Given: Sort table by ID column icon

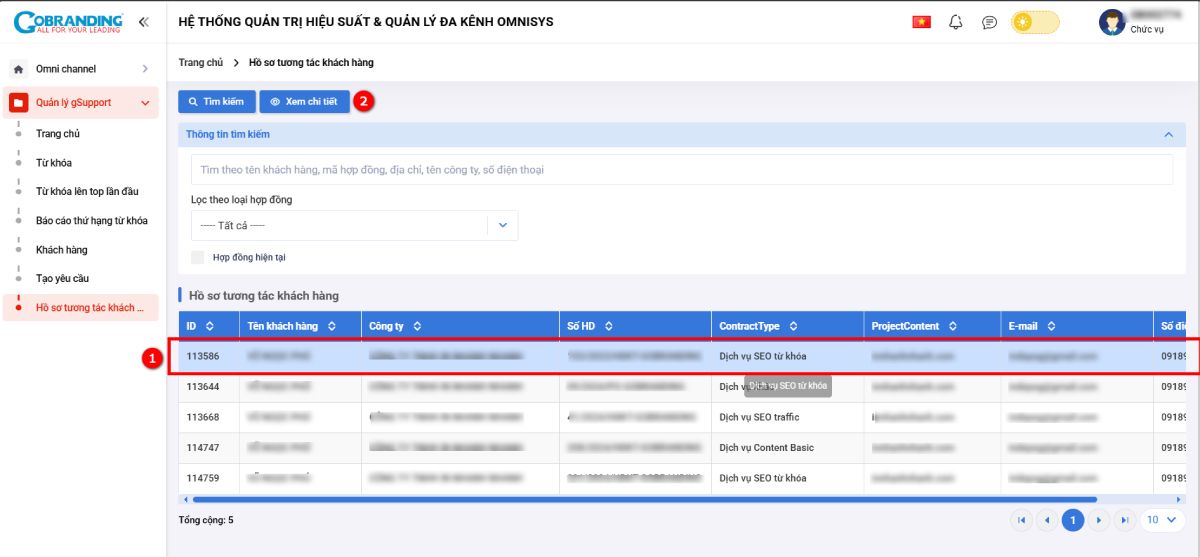Looking at the screenshot, I should point(210,326).
